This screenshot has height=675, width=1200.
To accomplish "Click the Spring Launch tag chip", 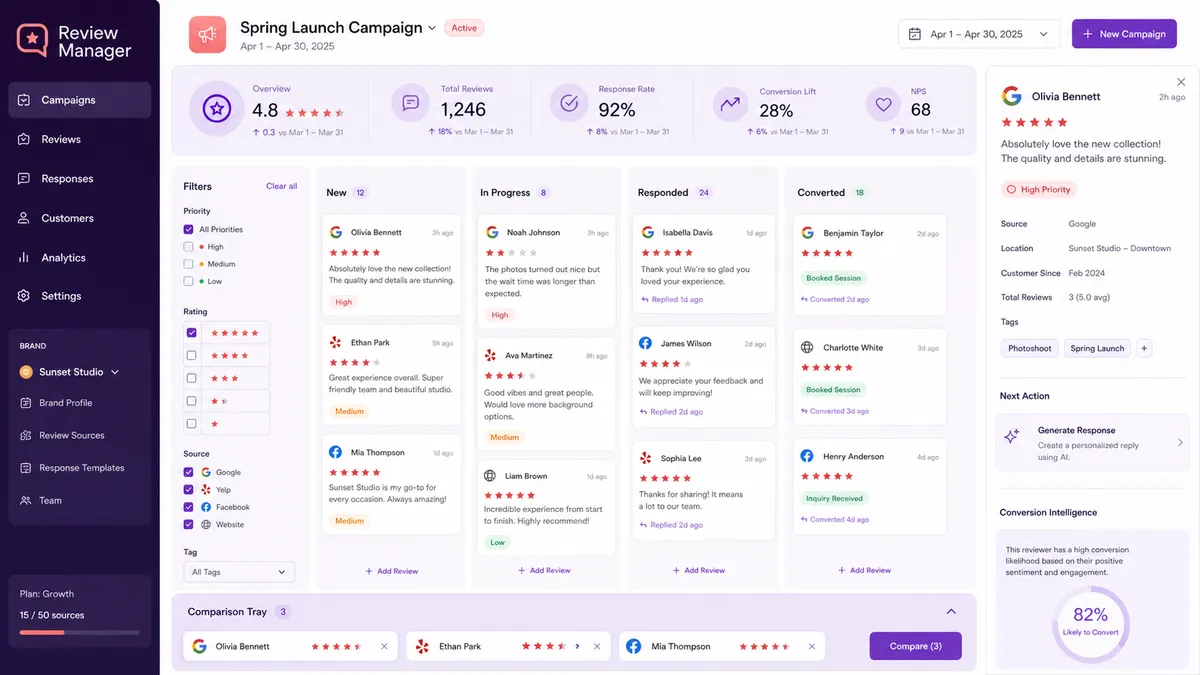I will [1097, 348].
